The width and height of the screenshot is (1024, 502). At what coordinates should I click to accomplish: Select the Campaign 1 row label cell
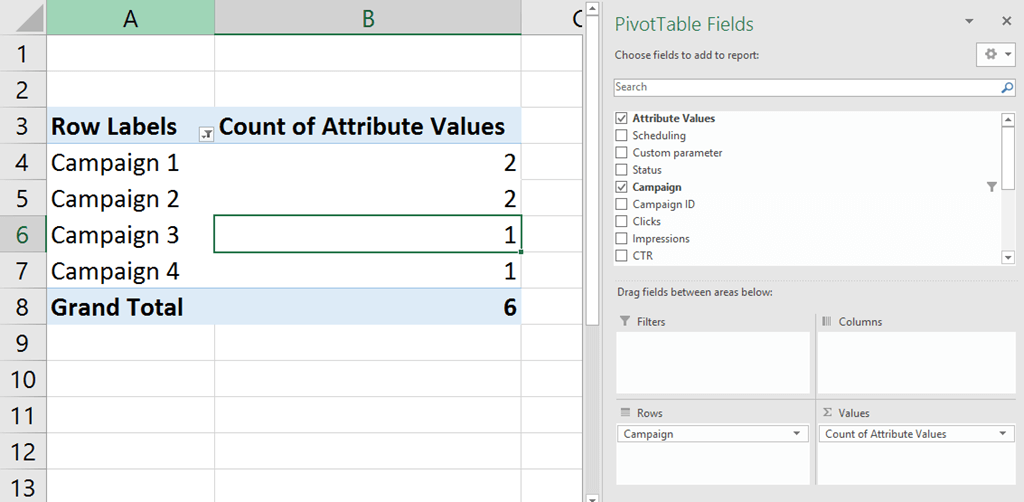[115, 162]
